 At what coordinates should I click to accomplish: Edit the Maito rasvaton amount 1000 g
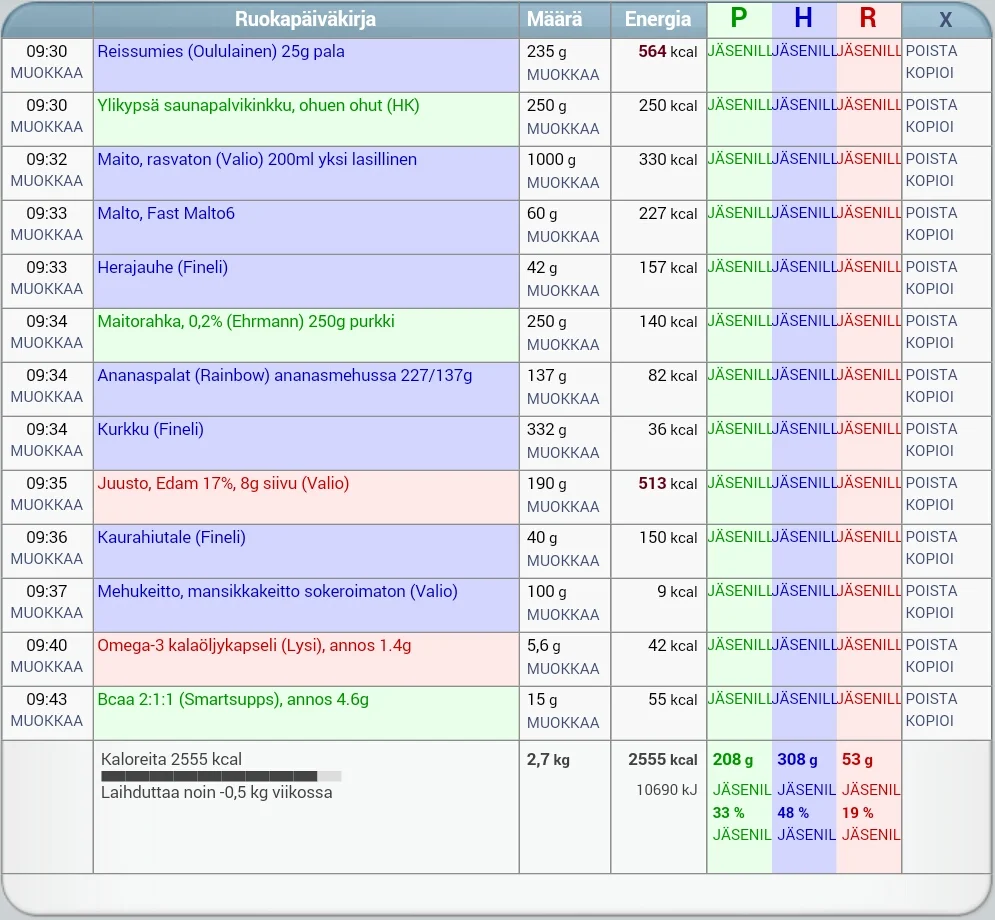tap(564, 181)
